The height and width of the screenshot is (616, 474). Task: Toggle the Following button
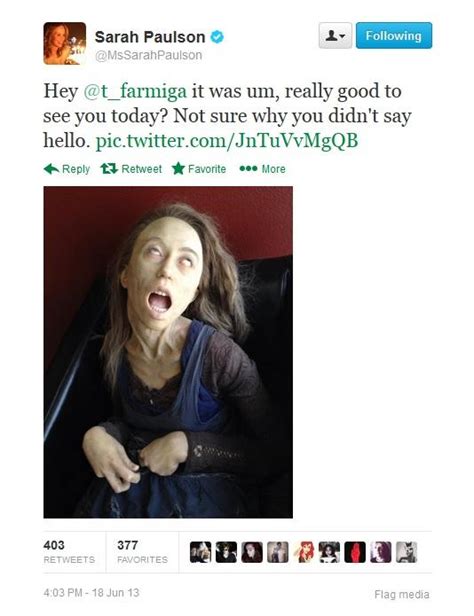(393, 36)
